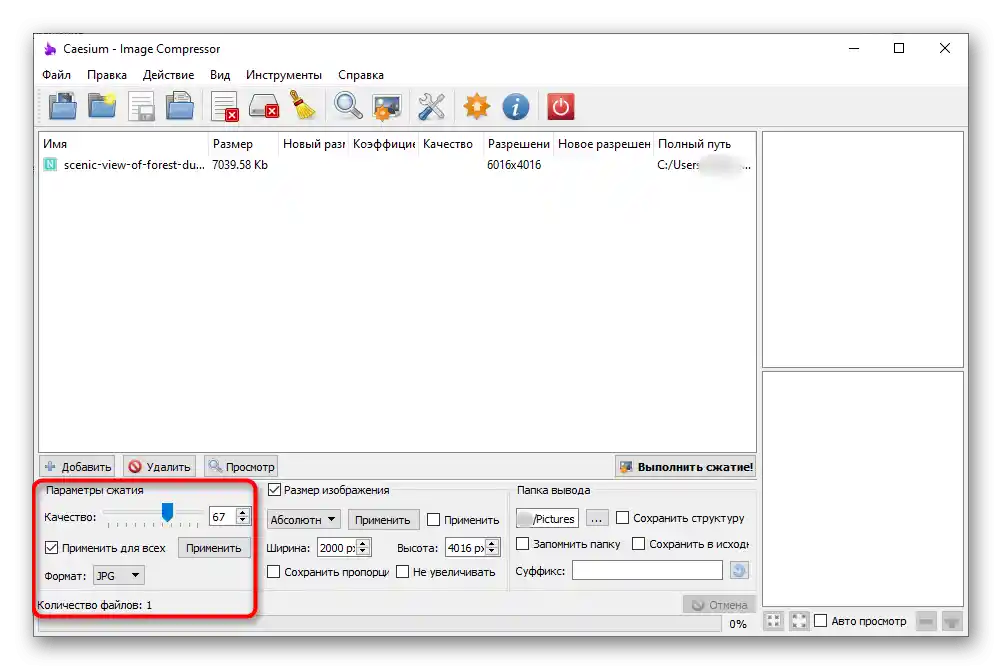Click the remove item document icon with red X
1002x670 pixels.
[225, 106]
